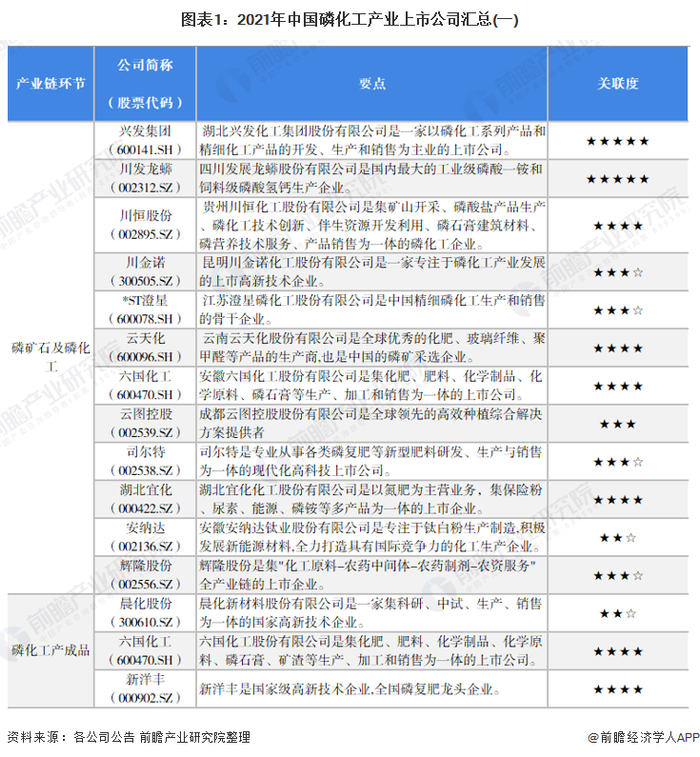Image resolution: width=700 pixels, height=757 pixels.
Task: Click the 磷矿石及磷化工 category cell
Action: [x=51, y=357]
